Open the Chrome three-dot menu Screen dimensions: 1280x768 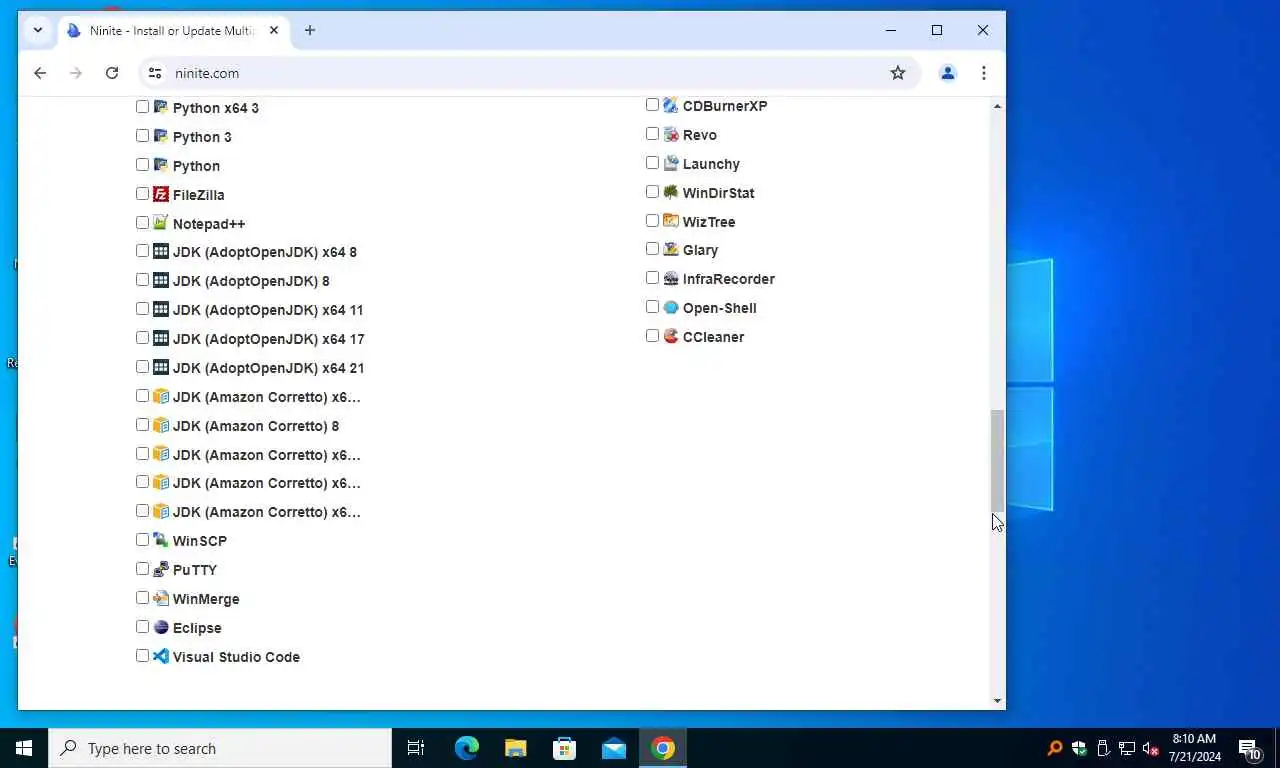point(984,73)
